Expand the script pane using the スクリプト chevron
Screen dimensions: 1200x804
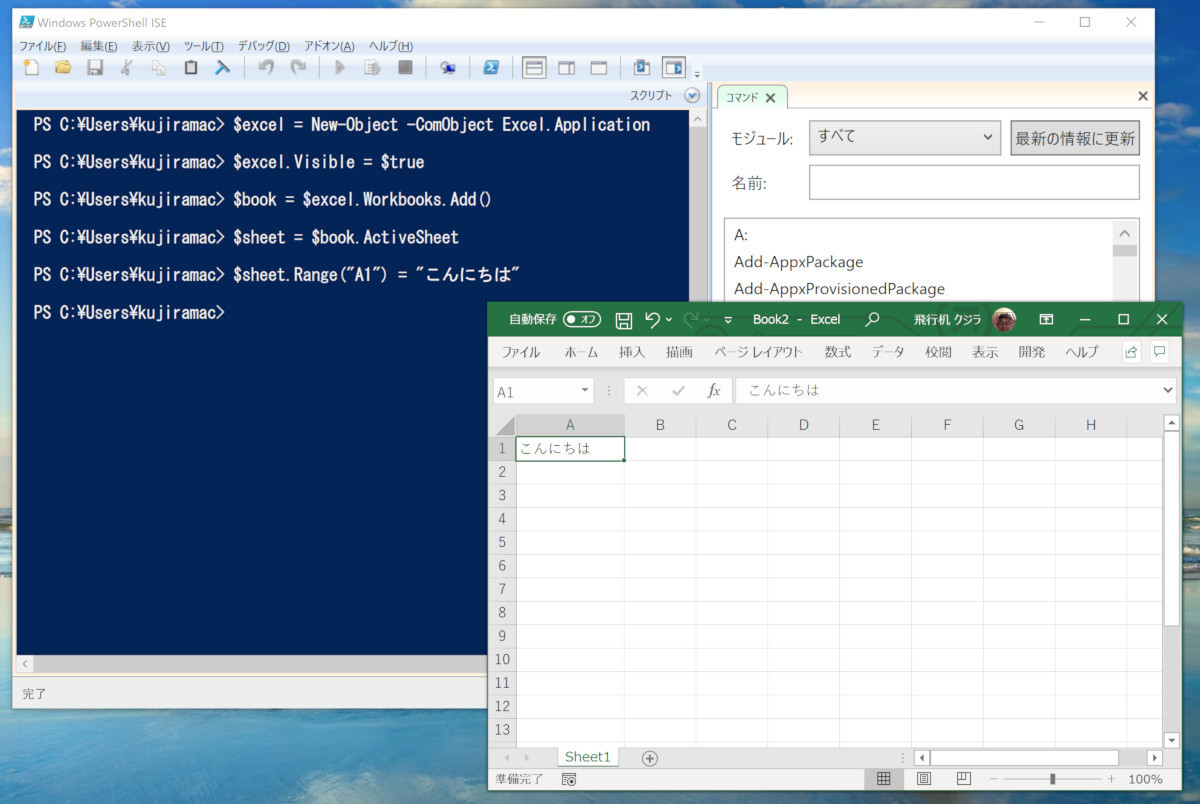click(692, 96)
